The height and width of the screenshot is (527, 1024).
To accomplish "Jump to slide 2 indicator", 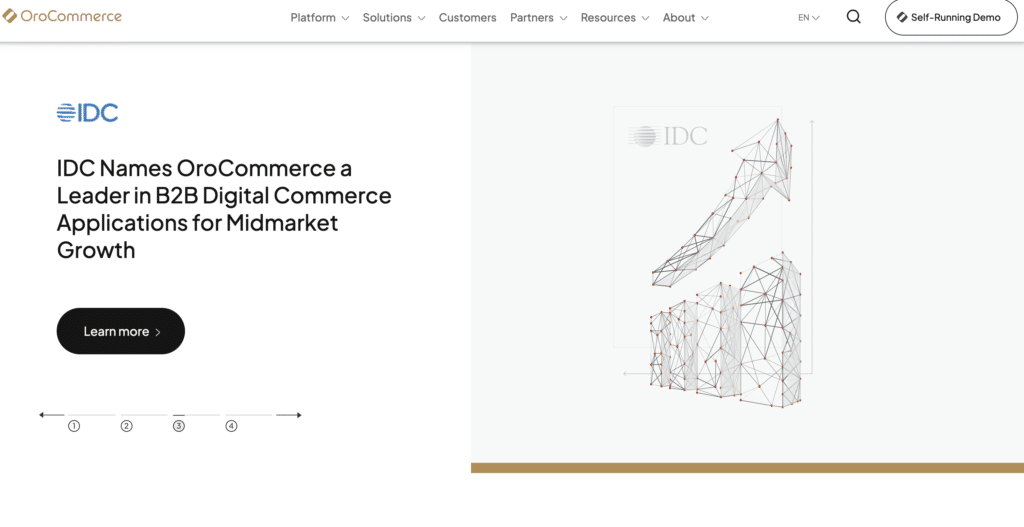I will [x=127, y=426].
